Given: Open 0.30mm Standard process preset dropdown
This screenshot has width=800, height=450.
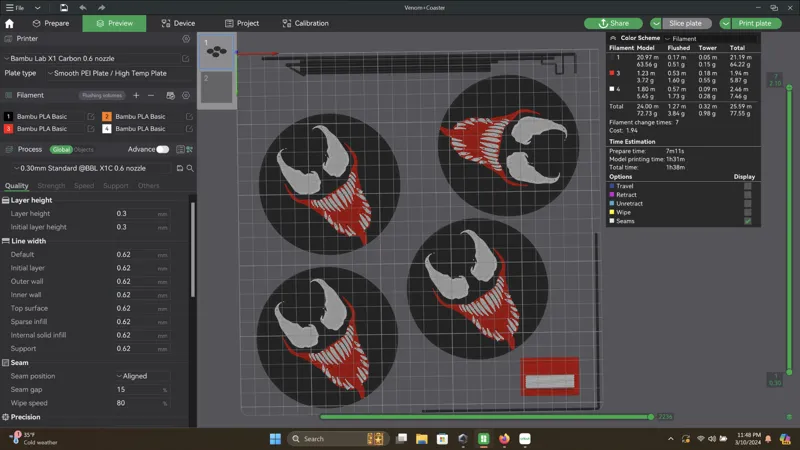Looking at the screenshot, I should pos(93,168).
